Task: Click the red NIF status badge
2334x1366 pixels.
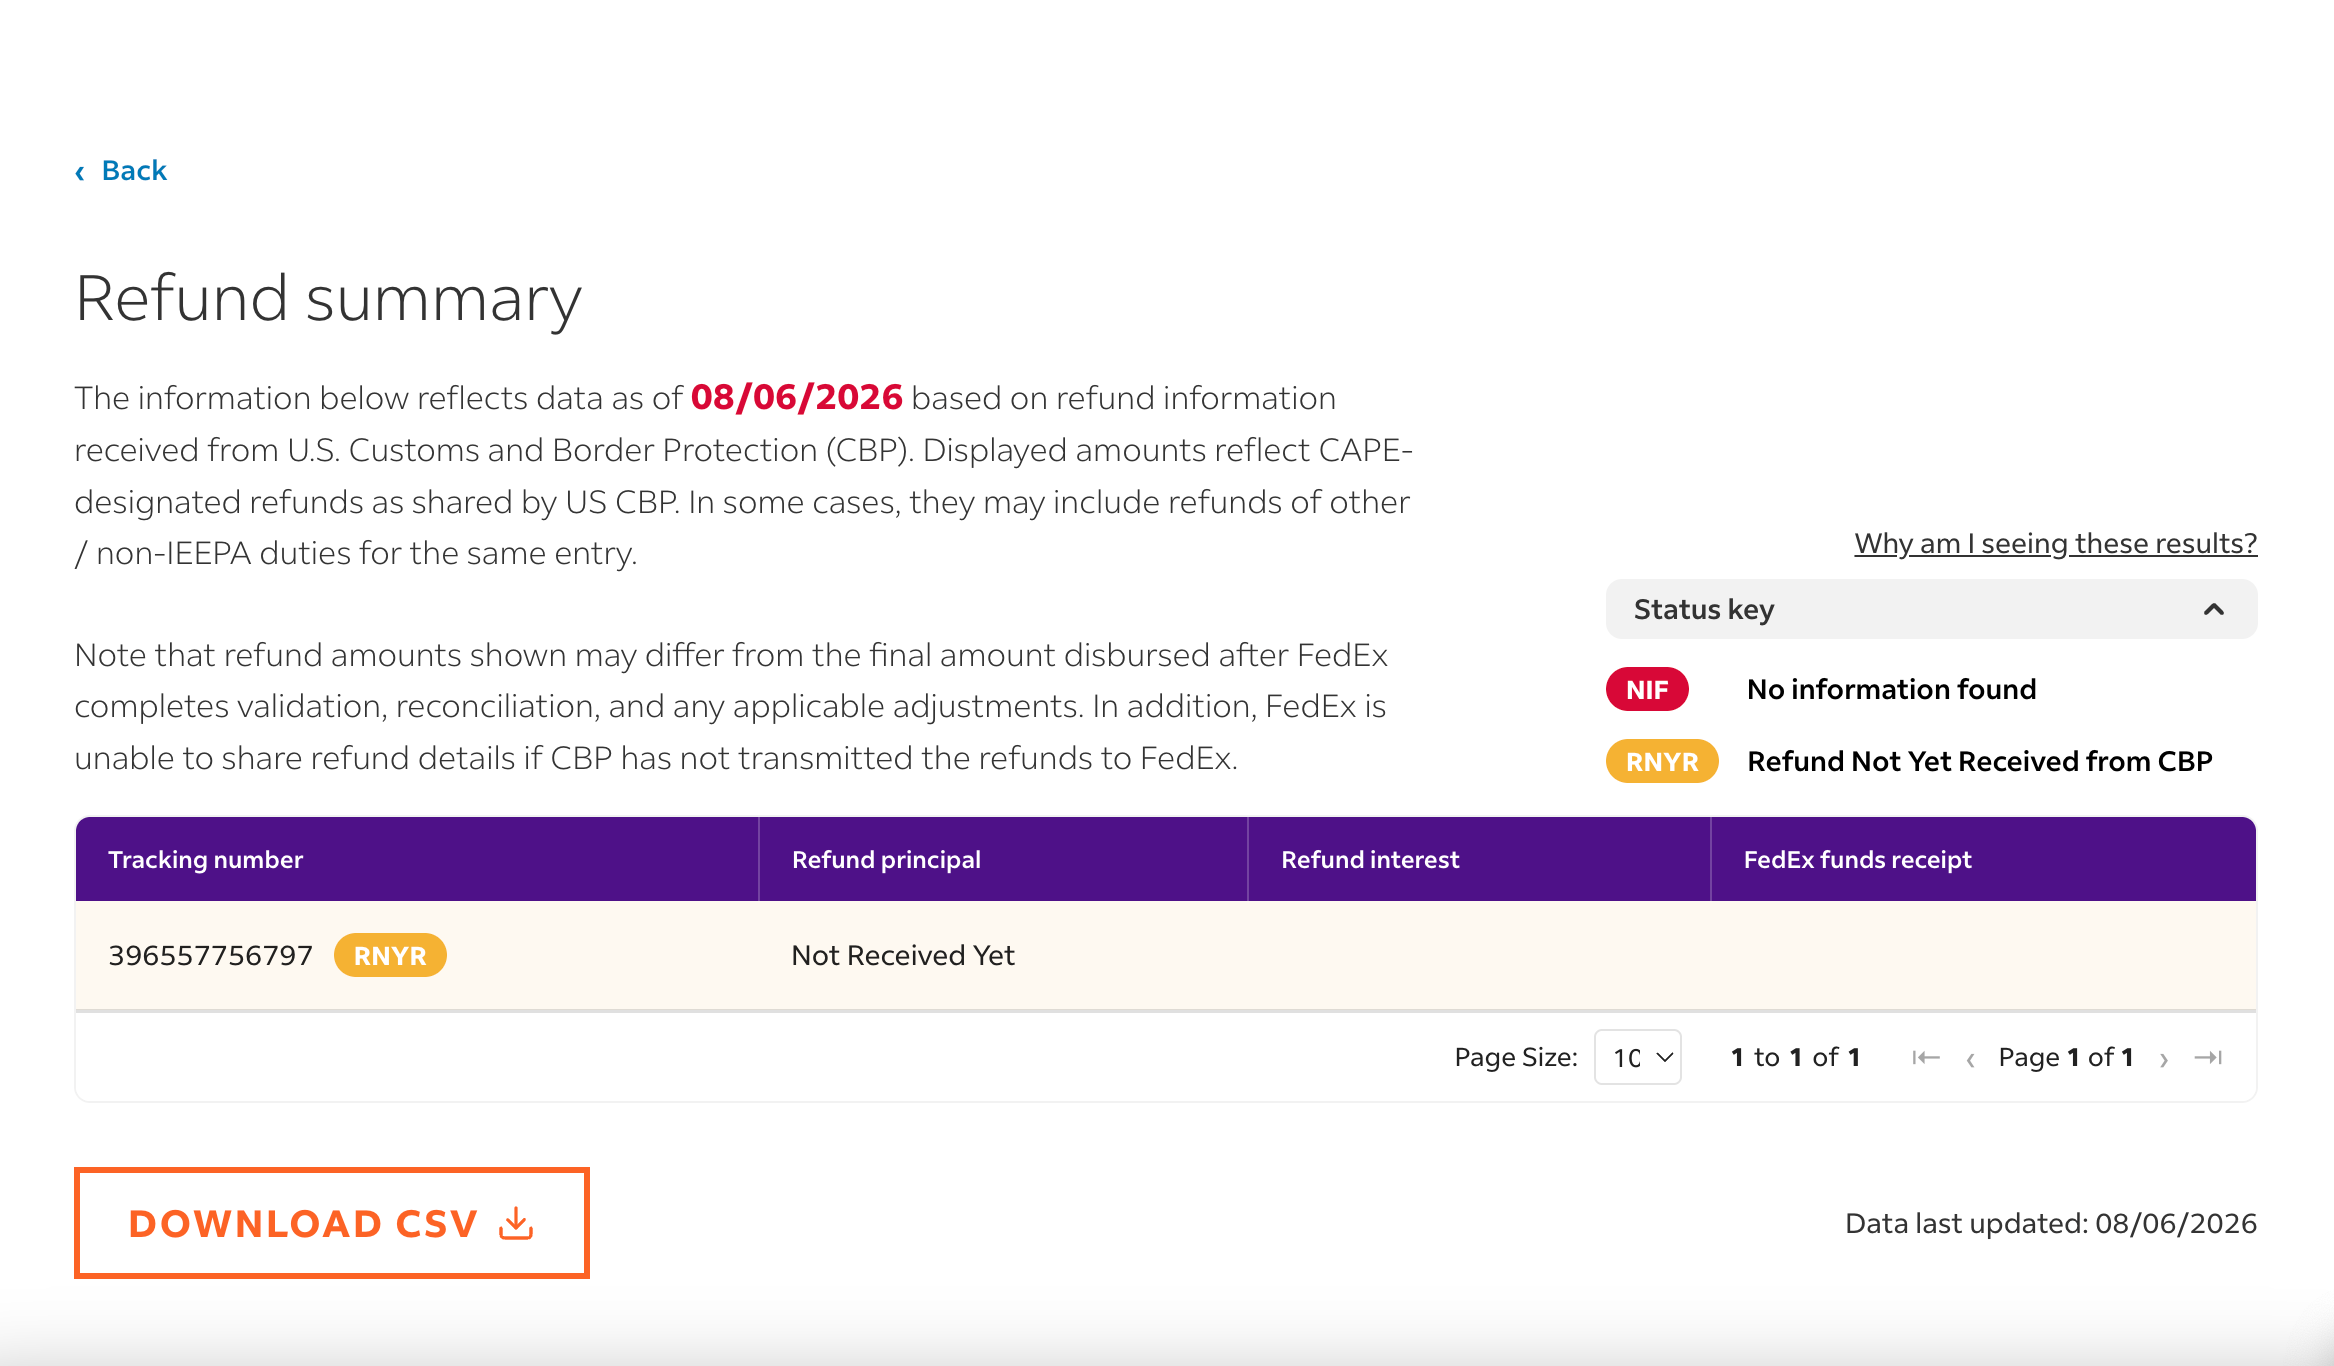Action: [1647, 689]
